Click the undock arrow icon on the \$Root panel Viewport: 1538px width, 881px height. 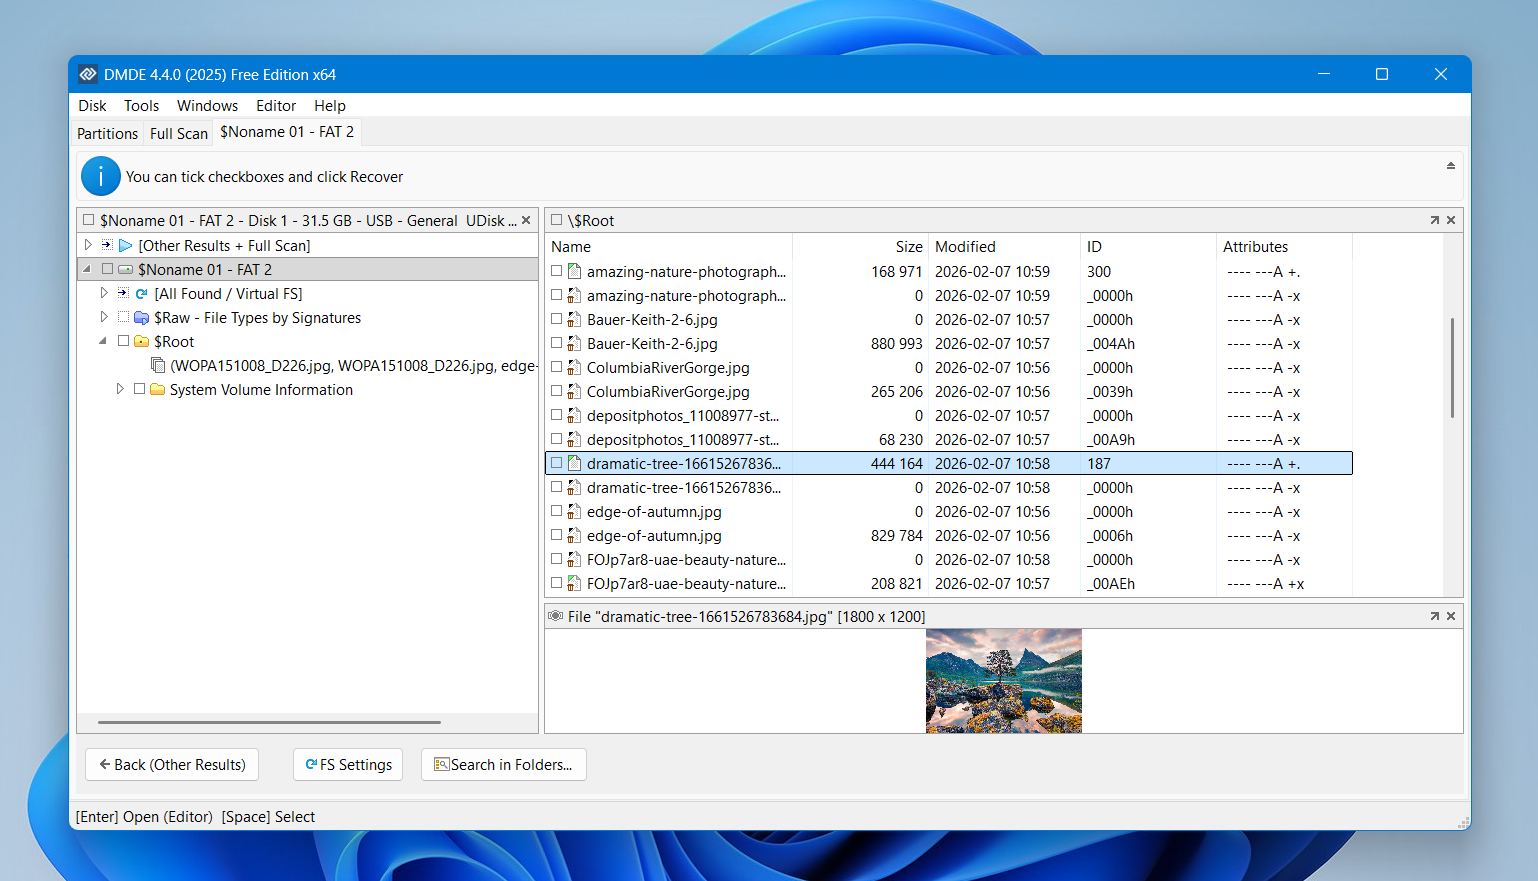click(1434, 219)
